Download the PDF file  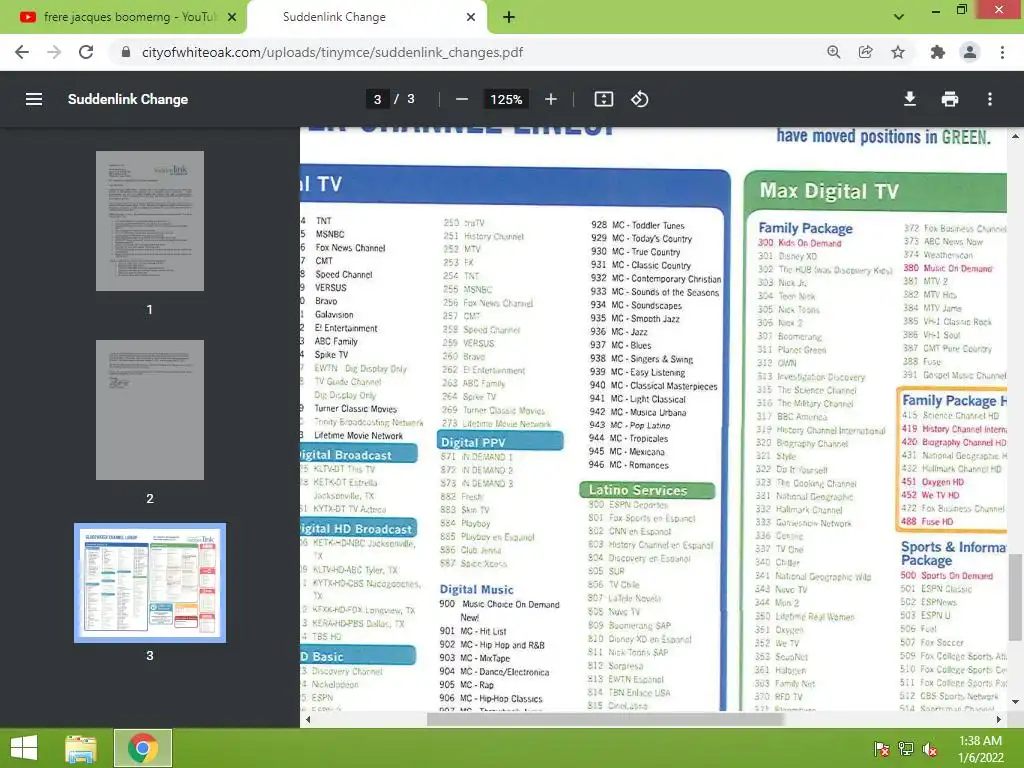pyautogui.click(x=910, y=99)
